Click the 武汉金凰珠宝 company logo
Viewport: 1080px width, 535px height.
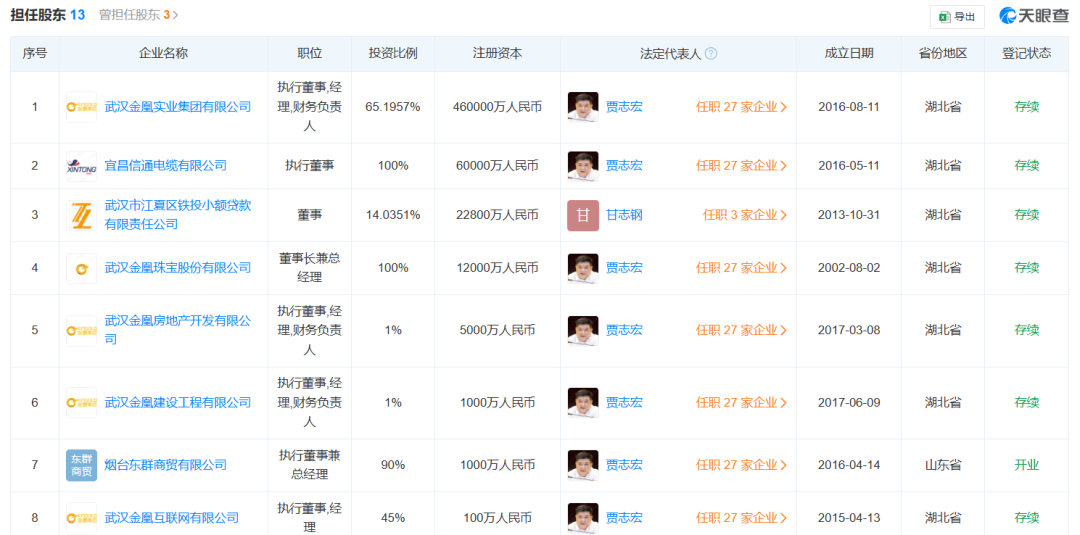tap(81, 268)
